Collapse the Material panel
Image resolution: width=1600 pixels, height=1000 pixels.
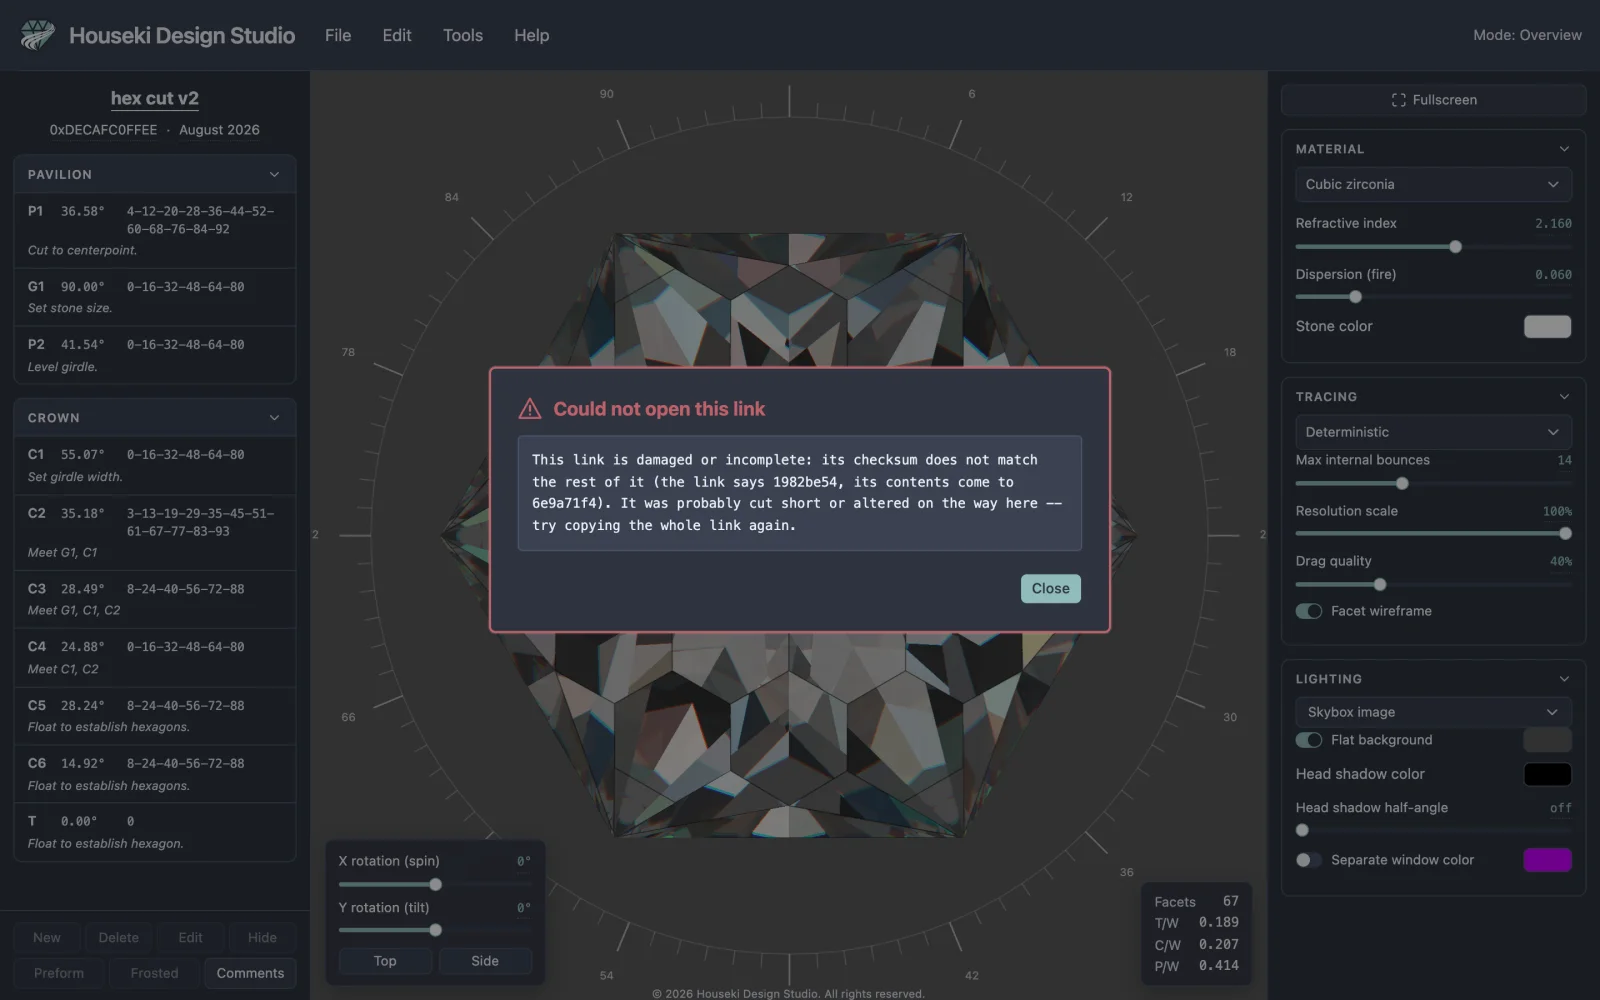pyautogui.click(x=1564, y=149)
